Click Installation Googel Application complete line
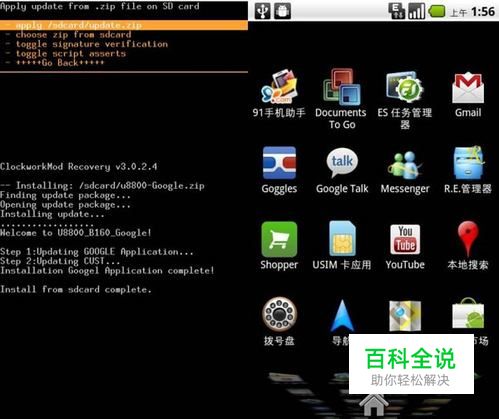Screen dimensions: 499x419 point(107,270)
